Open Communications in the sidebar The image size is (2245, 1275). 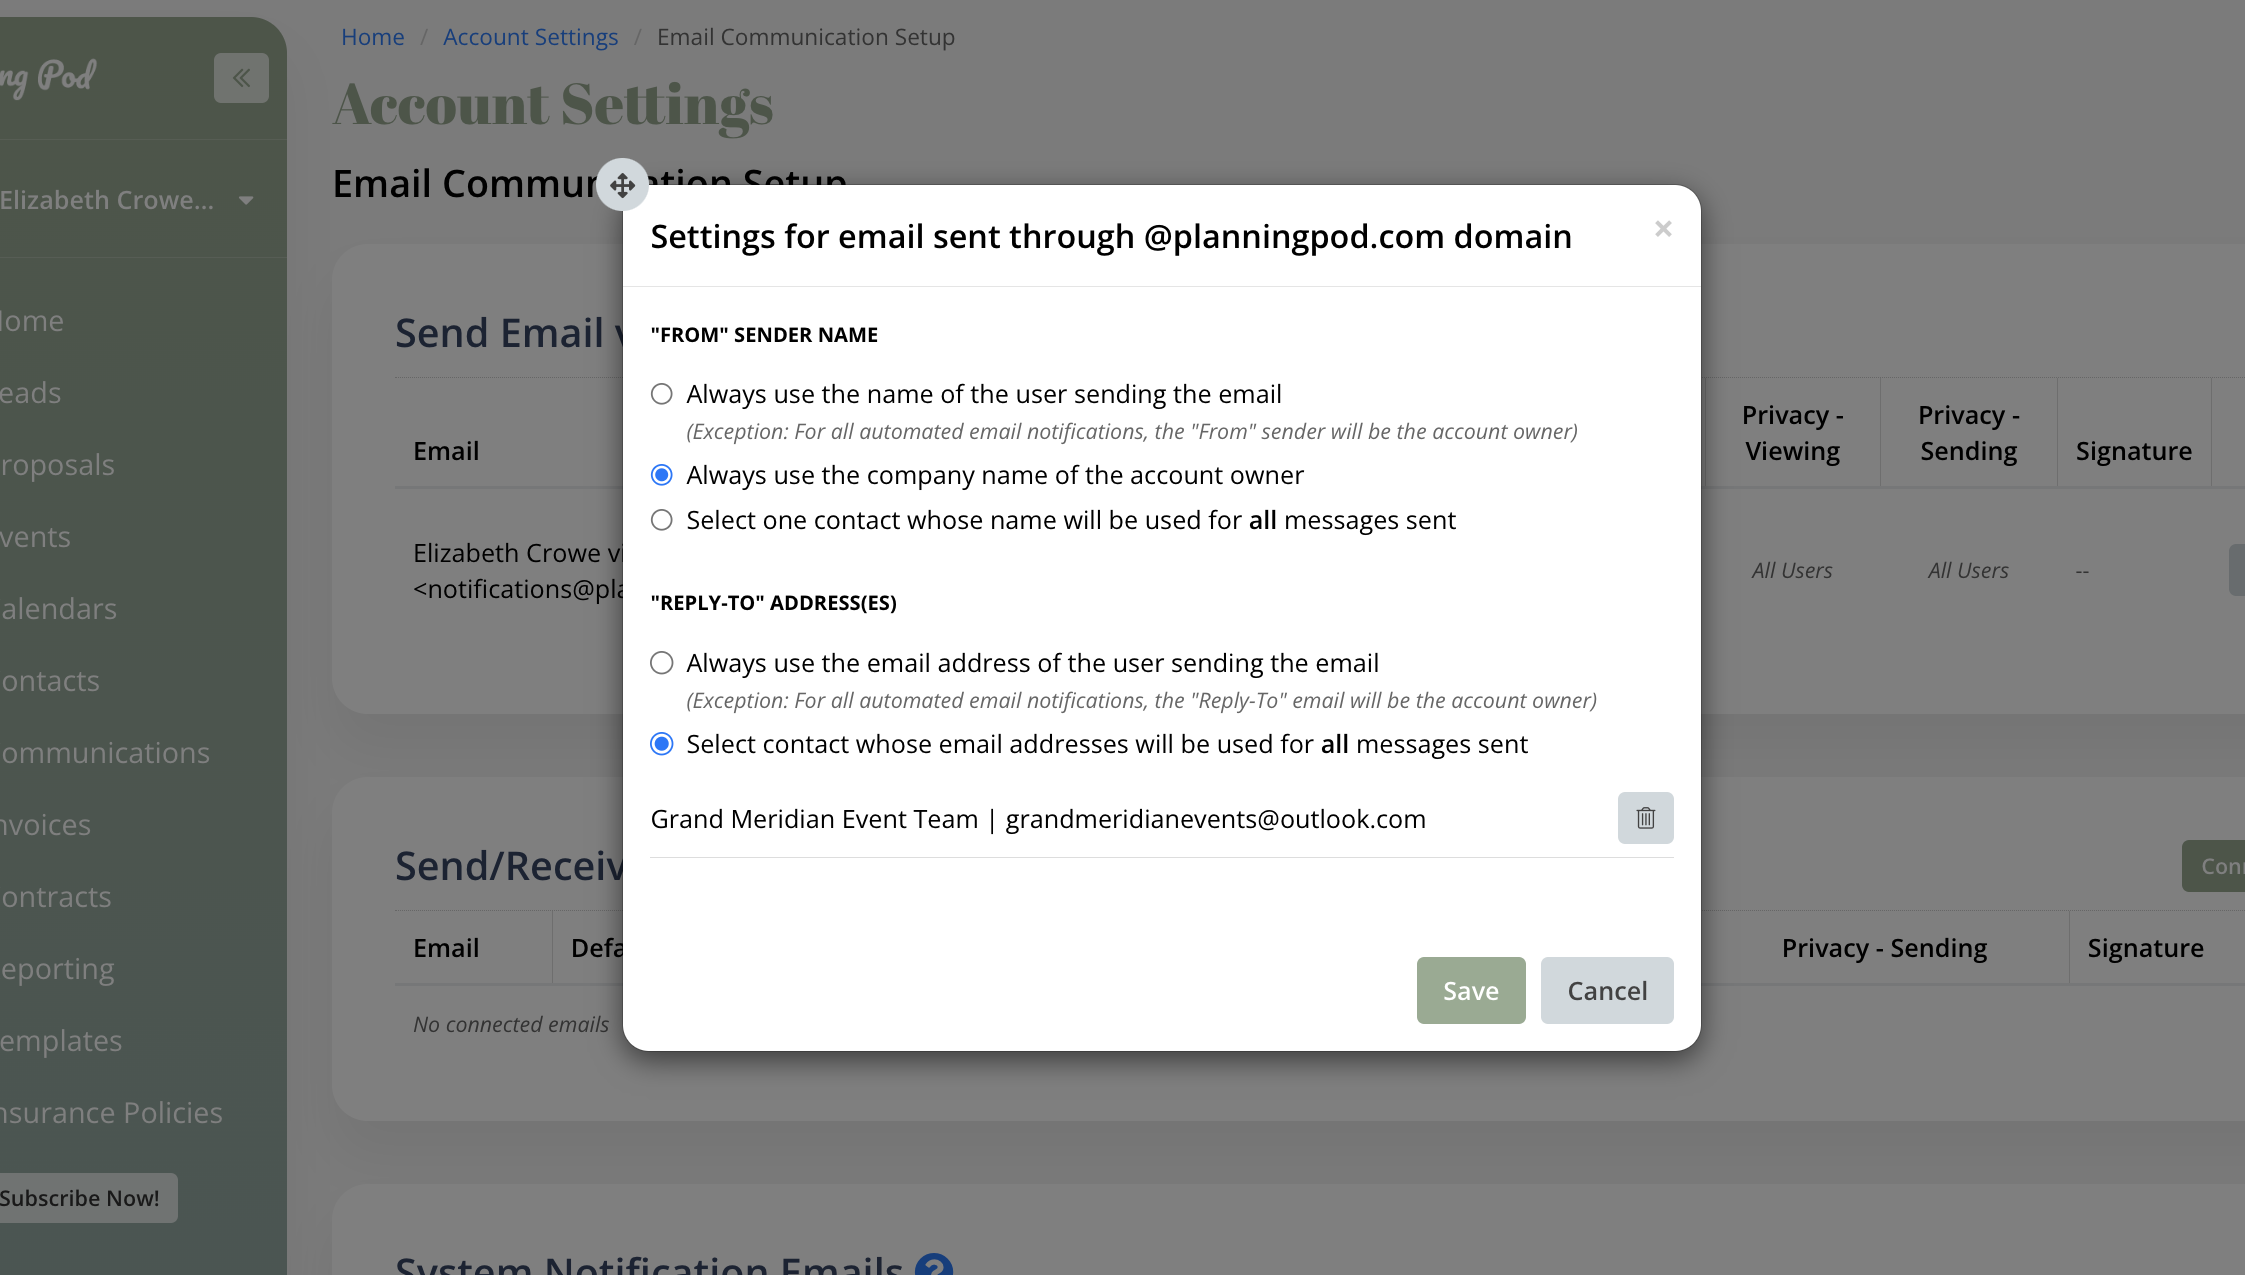(105, 753)
